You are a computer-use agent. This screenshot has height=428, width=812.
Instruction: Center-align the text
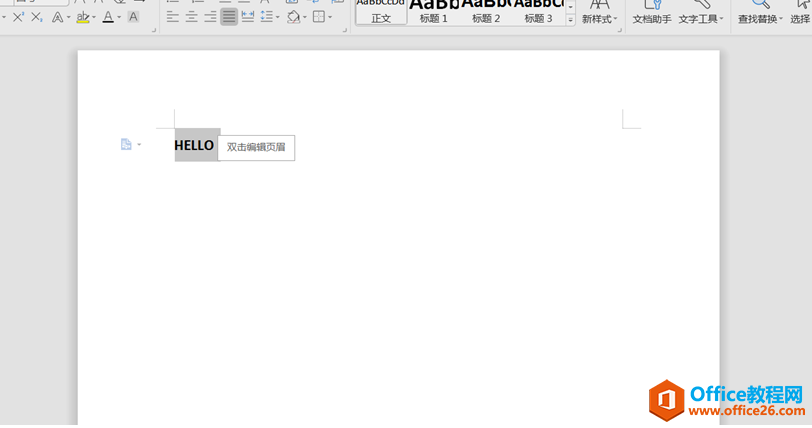tap(191, 17)
